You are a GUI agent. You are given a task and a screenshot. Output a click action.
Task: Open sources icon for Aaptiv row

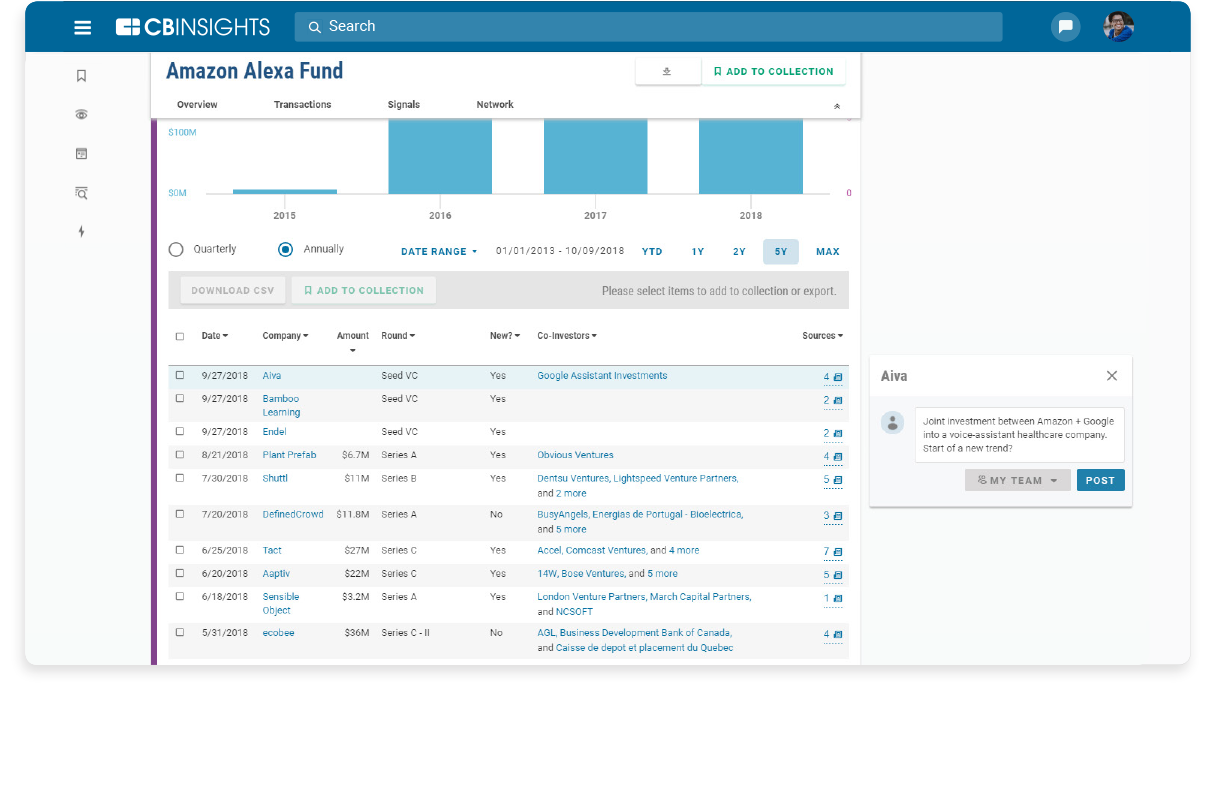[x=838, y=575]
